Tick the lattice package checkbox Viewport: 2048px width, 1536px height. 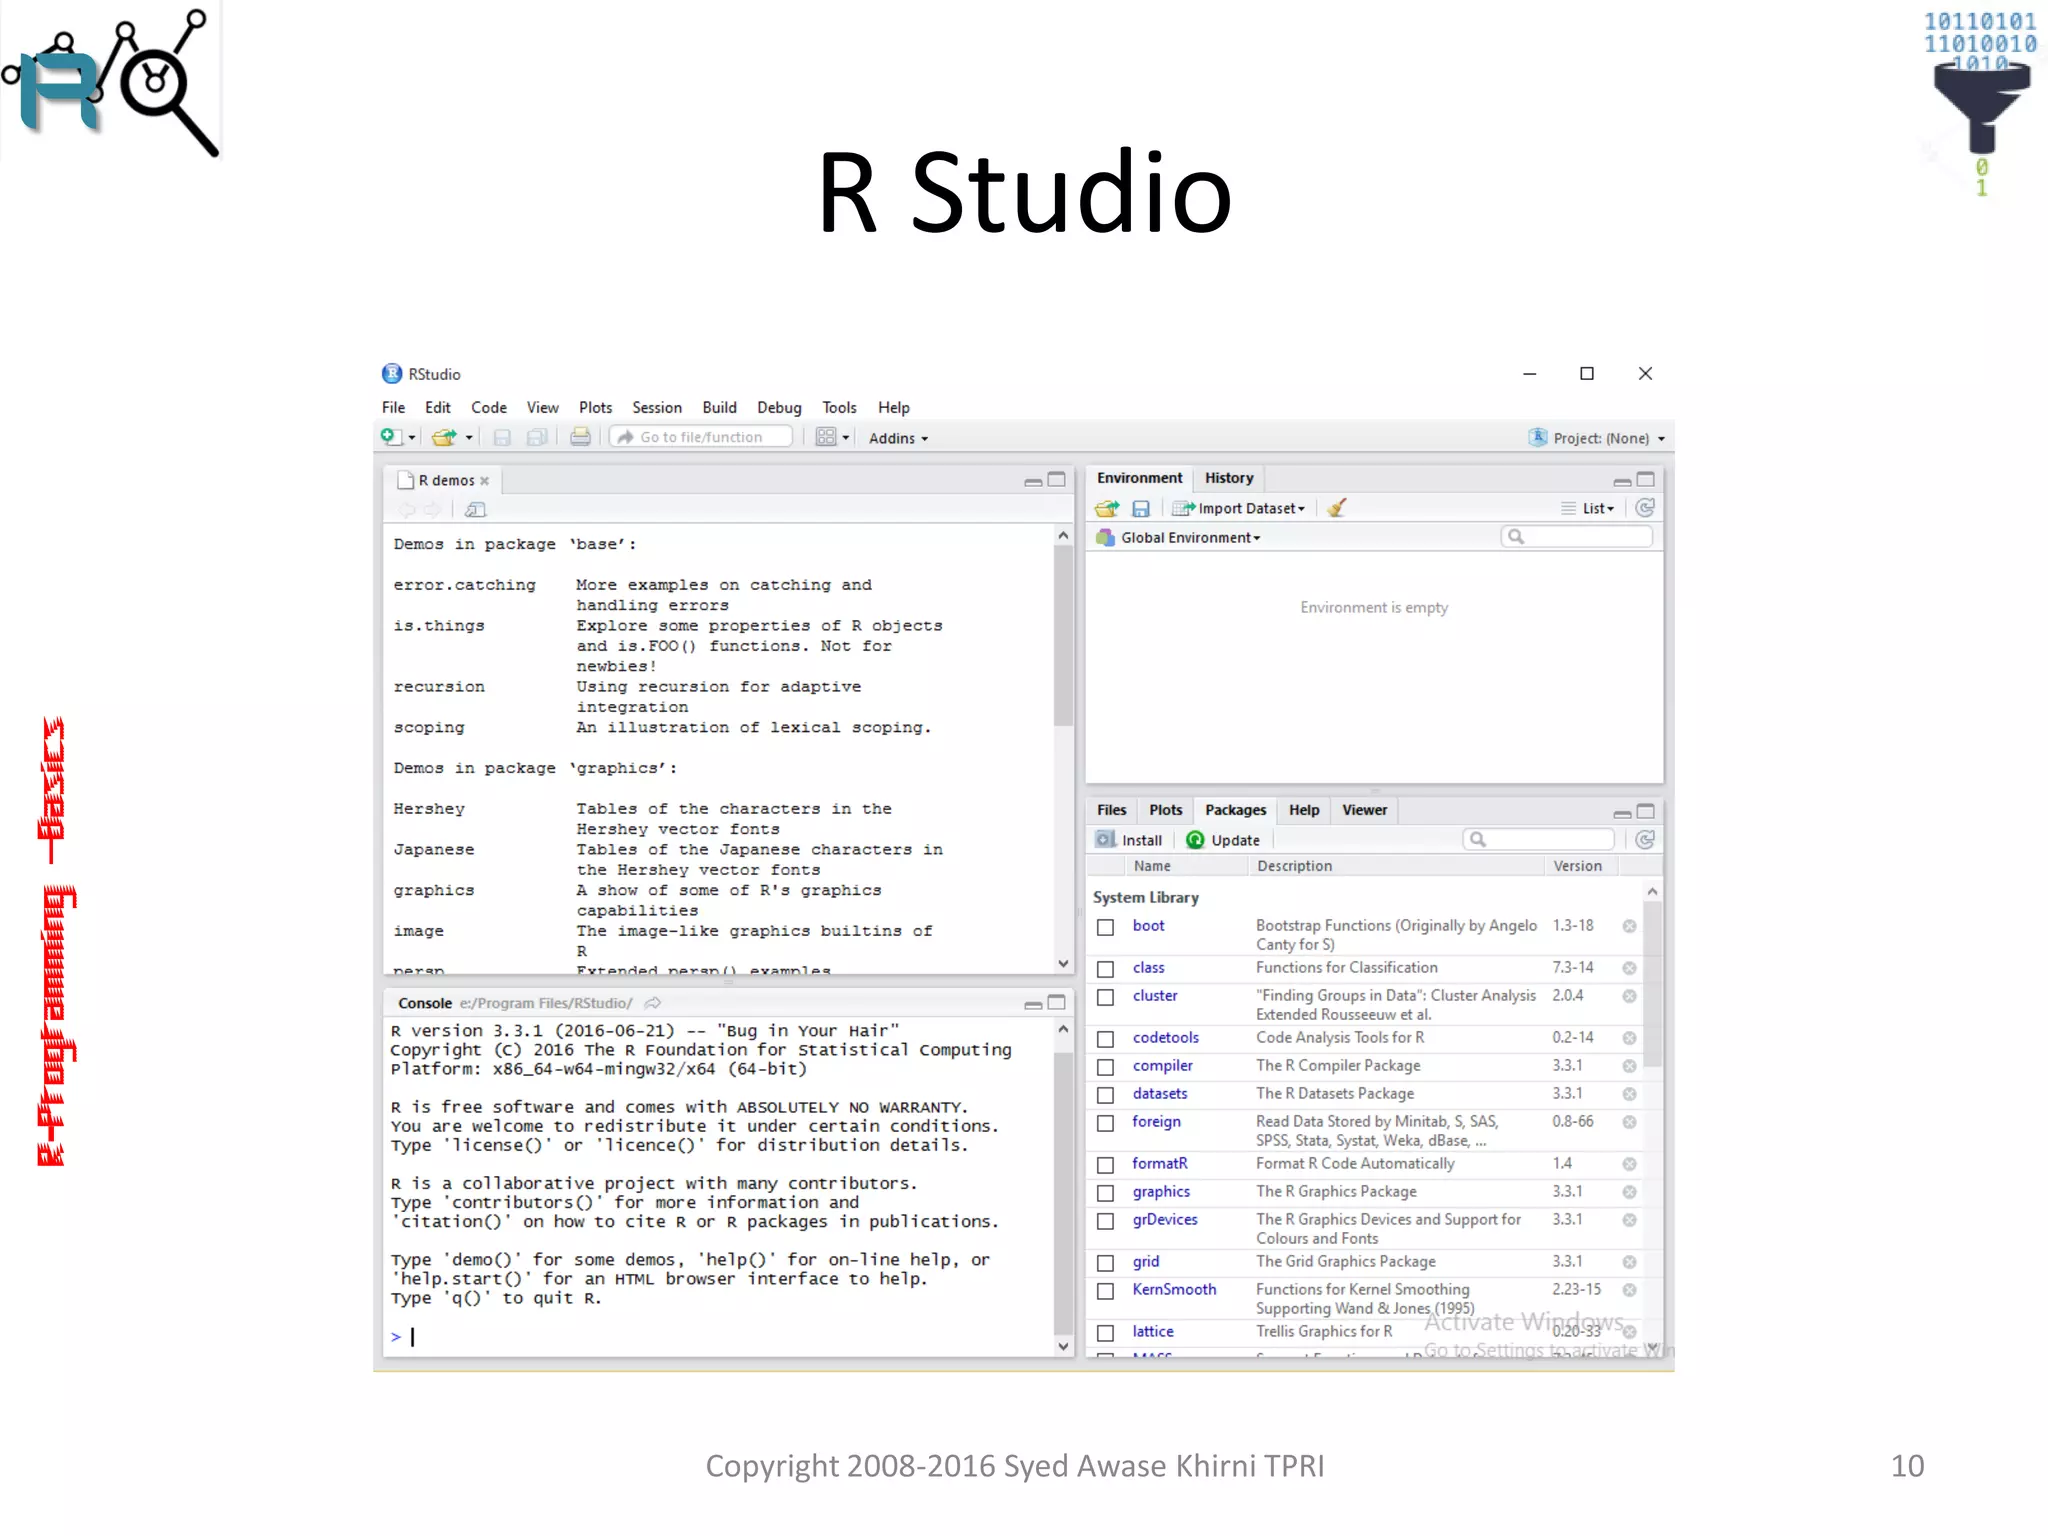coord(1105,1333)
